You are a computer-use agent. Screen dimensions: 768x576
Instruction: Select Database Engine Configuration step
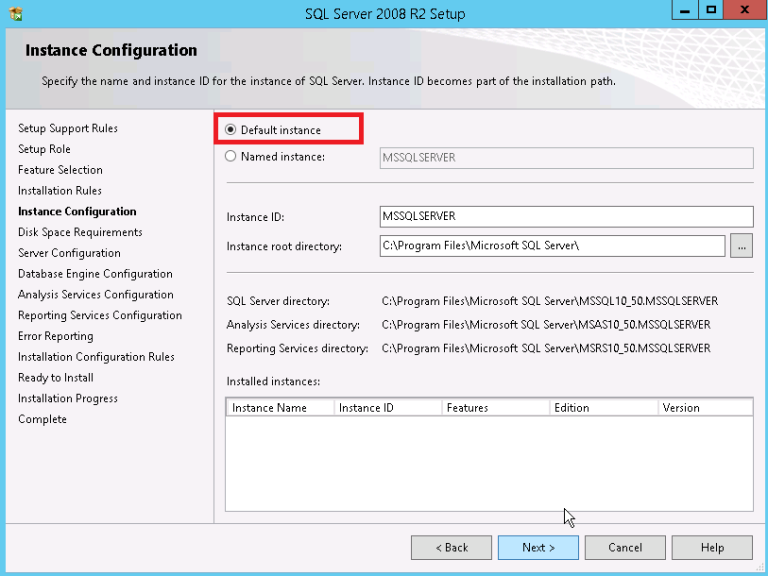(x=96, y=274)
